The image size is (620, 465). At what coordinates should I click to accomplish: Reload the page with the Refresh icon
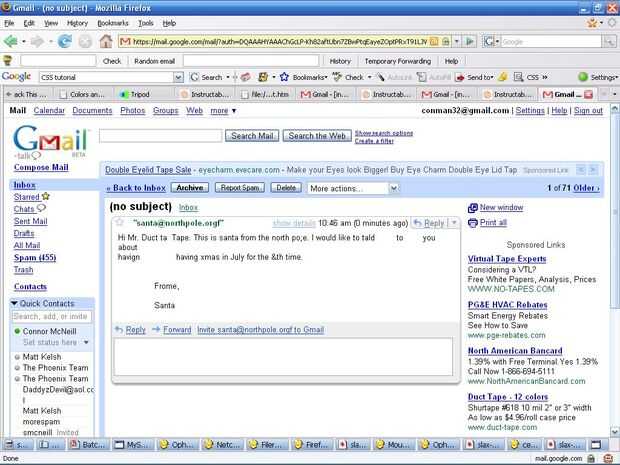(64, 41)
